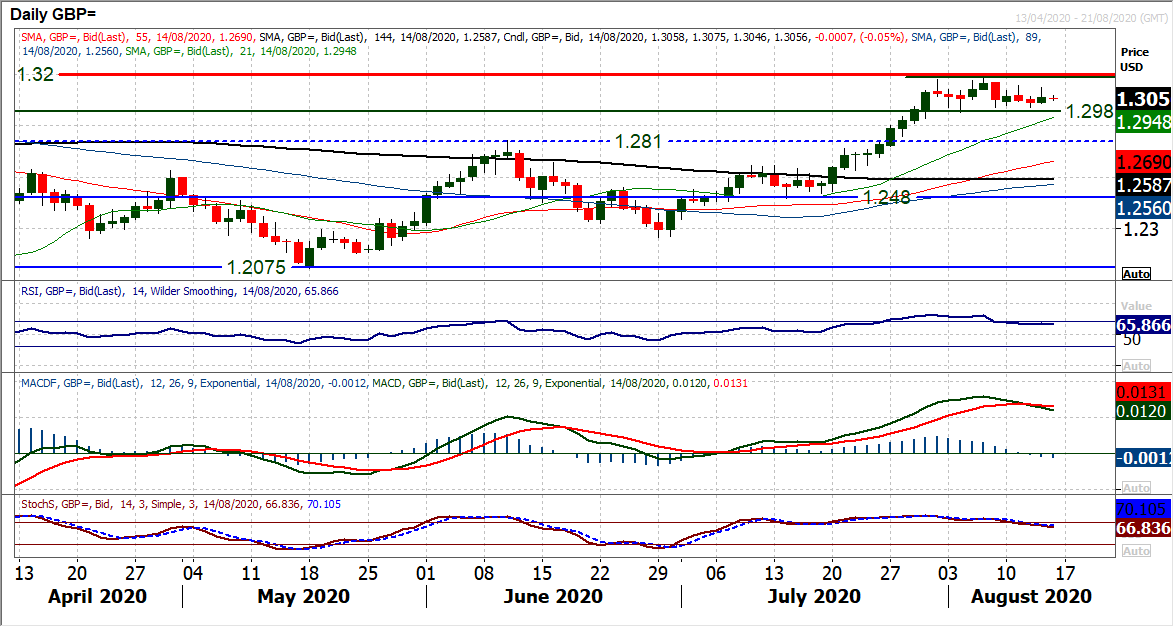Viewport: 1174px width, 627px height.
Task: Click the 1.305 current price tag
Action: (x=1144, y=99)
